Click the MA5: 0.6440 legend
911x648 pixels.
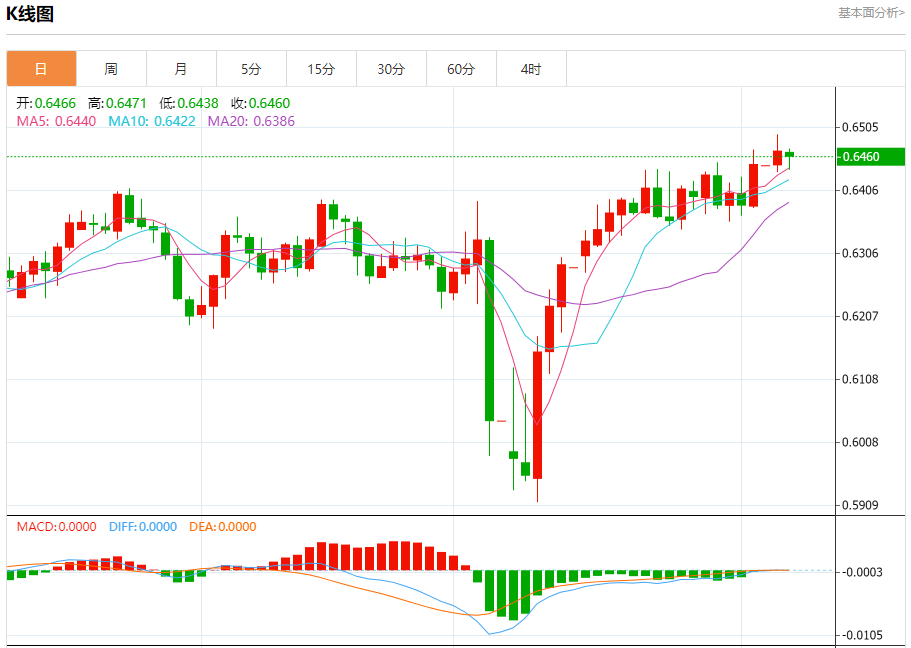click(56, 121)
